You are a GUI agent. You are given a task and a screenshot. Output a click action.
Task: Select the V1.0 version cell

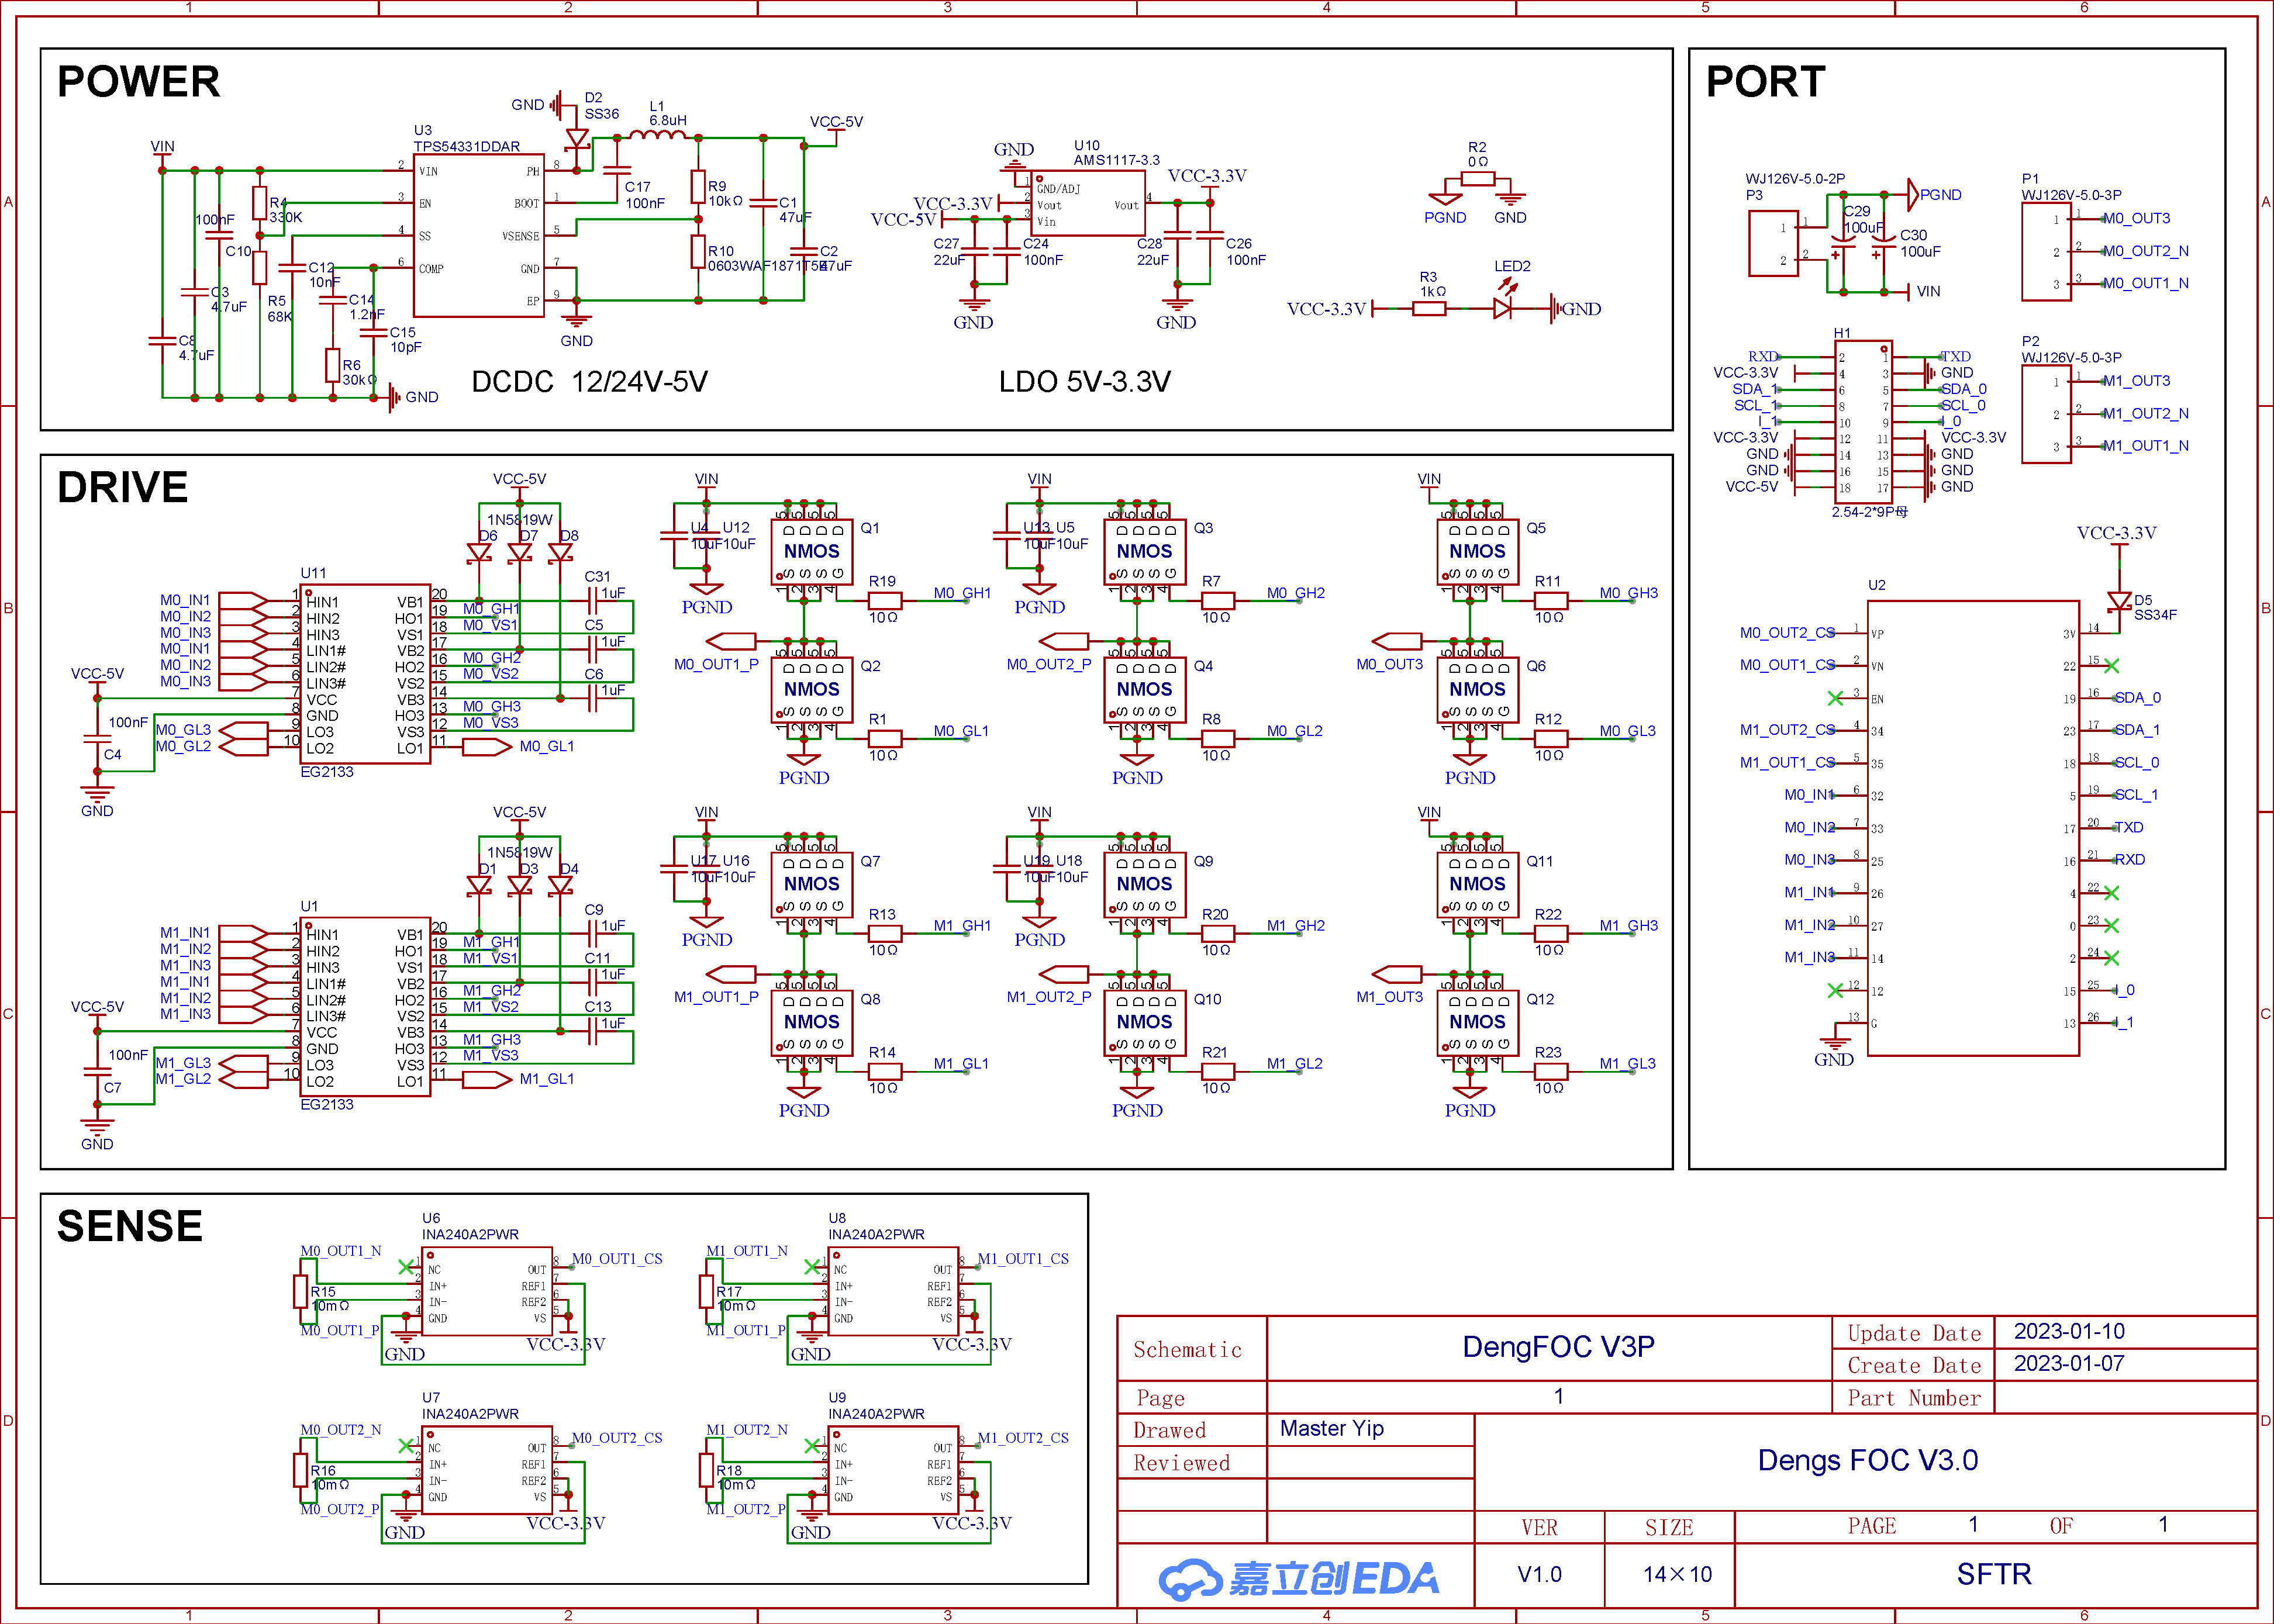click(x=1539, y=1575)
